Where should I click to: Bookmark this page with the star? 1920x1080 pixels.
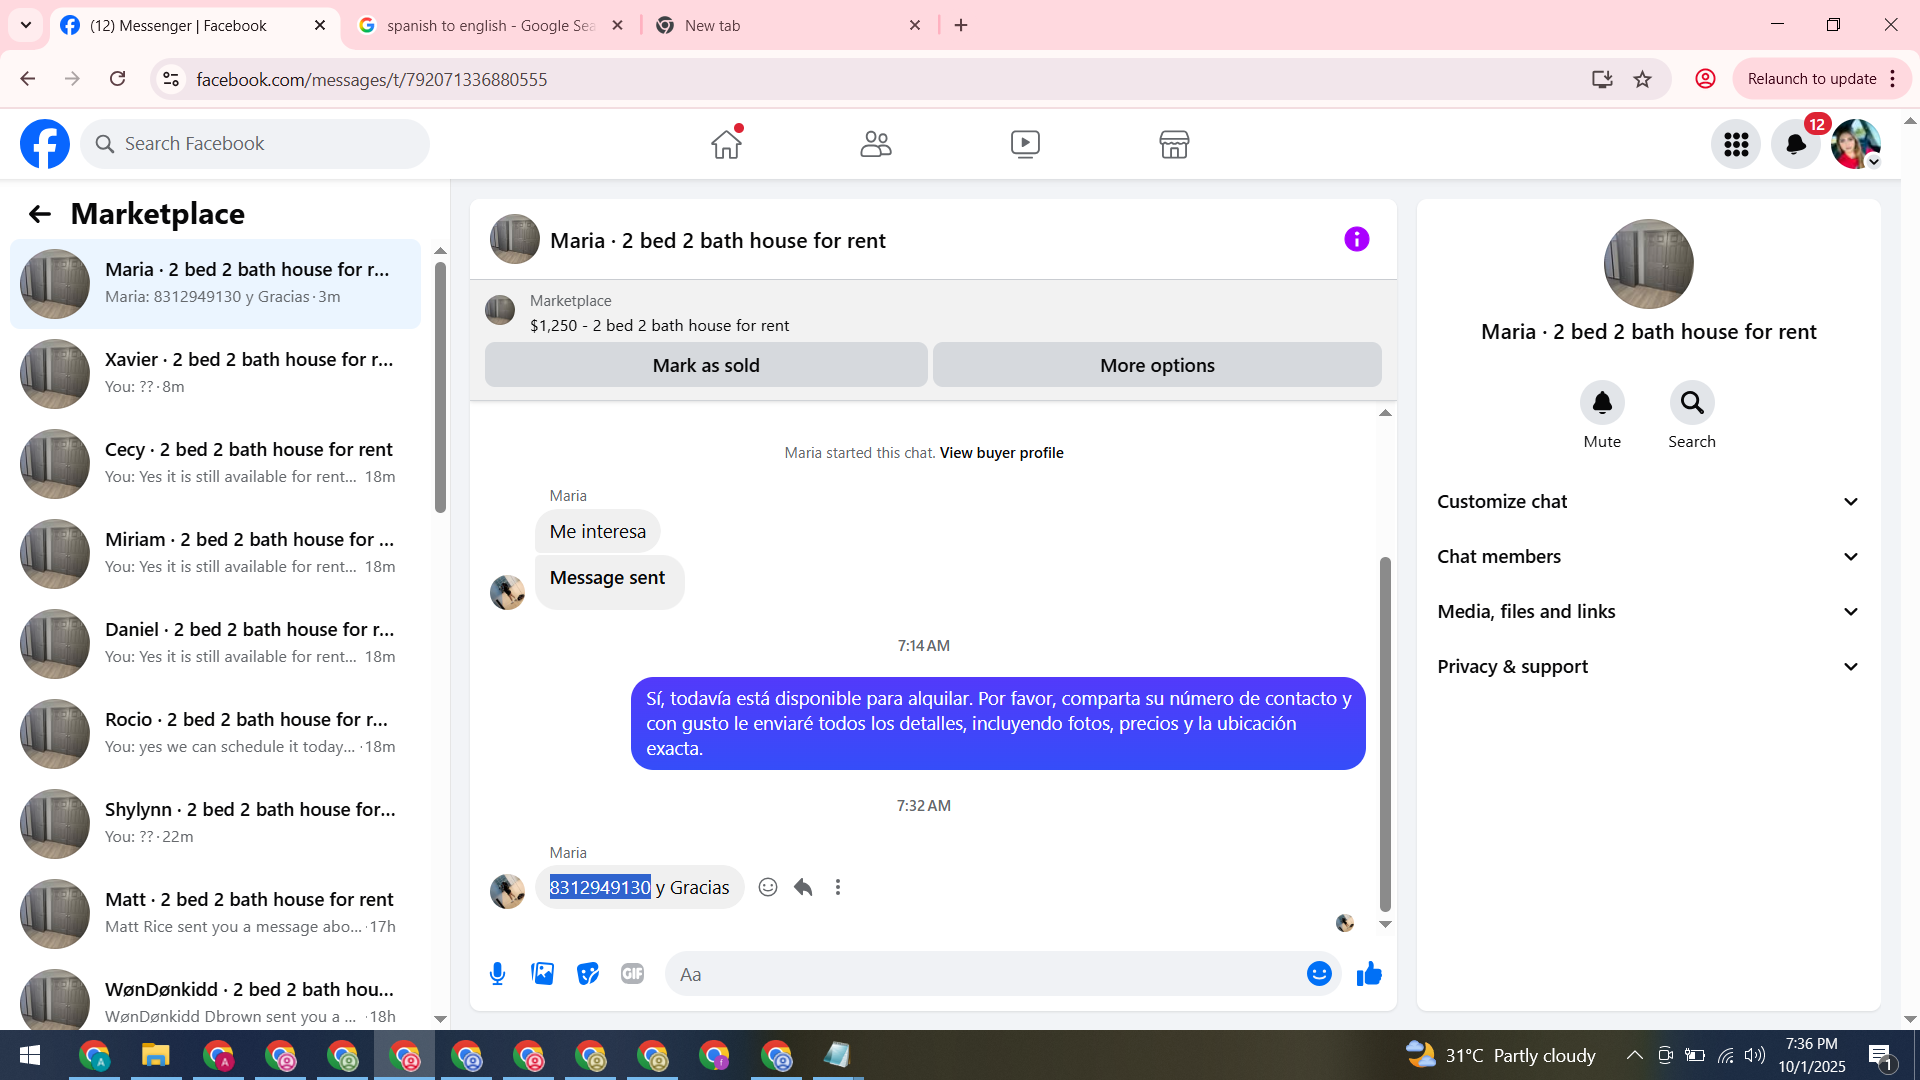[x=1642, y=79]
